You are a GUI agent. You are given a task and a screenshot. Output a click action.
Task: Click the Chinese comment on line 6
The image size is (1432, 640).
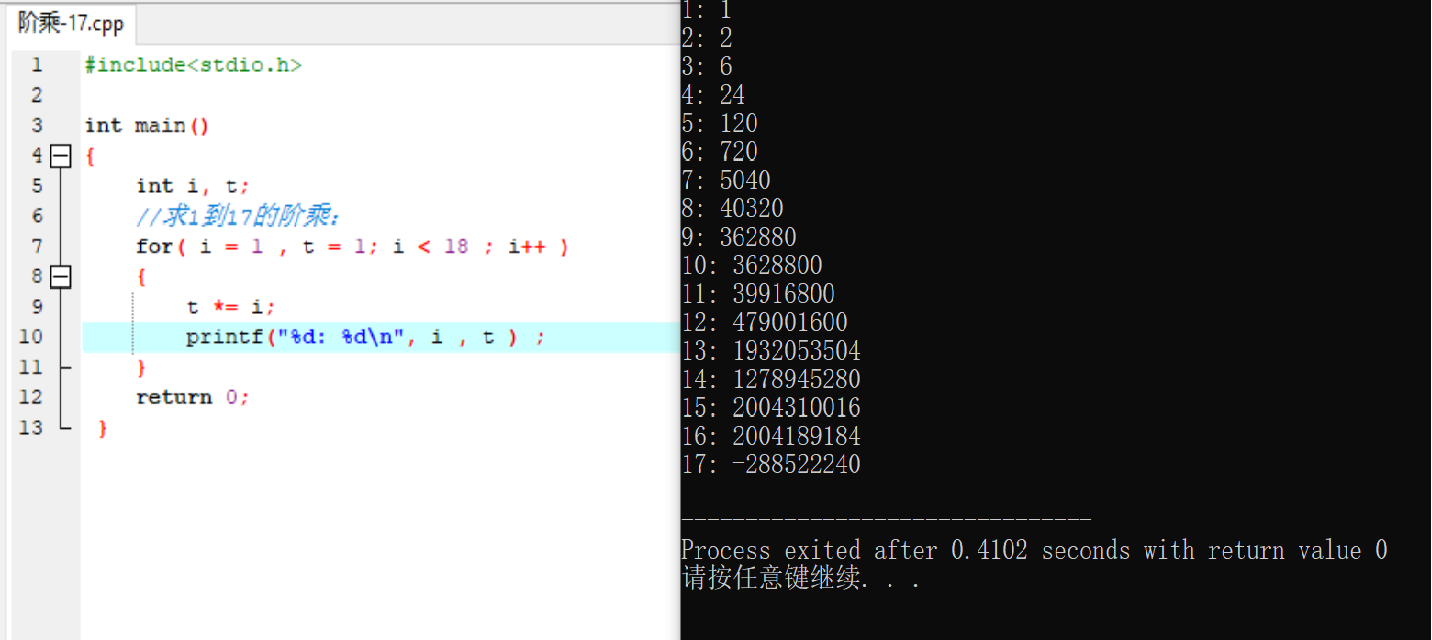pyautogui.click(x=239, y=216)
